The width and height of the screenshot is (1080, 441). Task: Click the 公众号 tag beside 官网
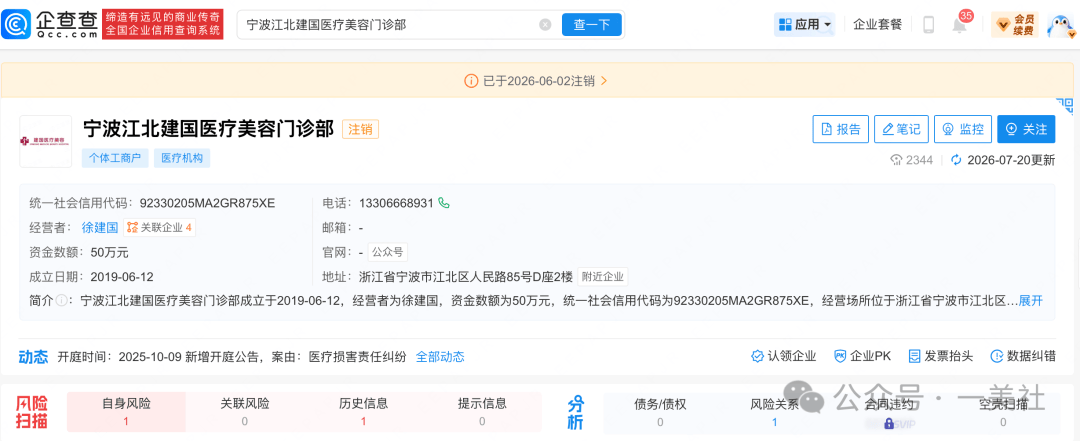387,252
